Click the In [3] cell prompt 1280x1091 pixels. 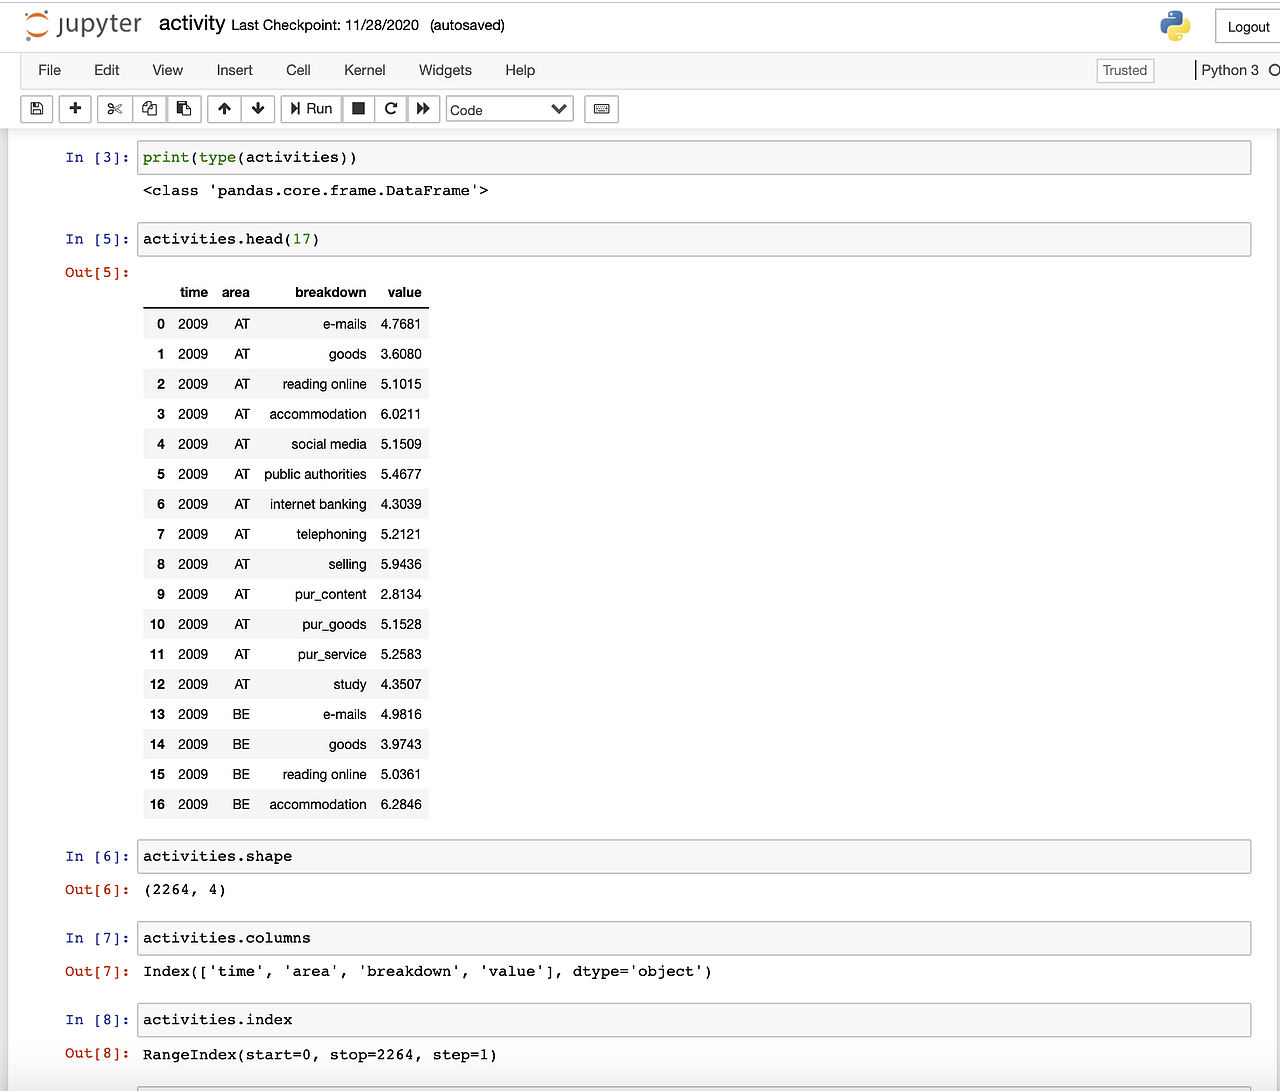coord(97,158)
